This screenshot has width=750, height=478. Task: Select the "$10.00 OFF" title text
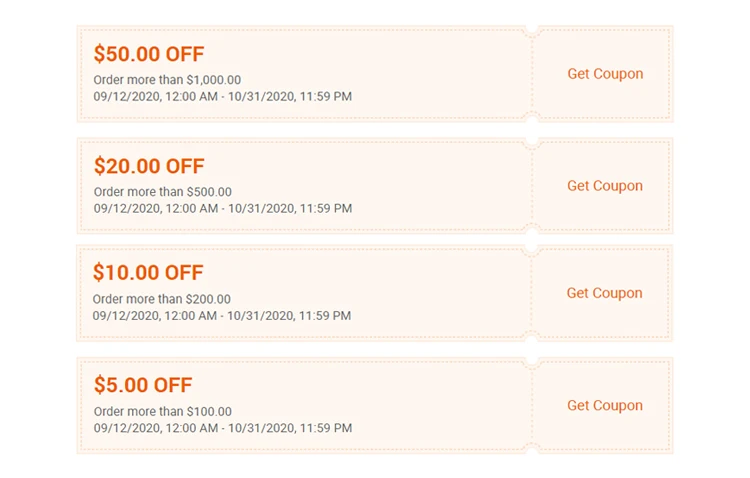148,272
